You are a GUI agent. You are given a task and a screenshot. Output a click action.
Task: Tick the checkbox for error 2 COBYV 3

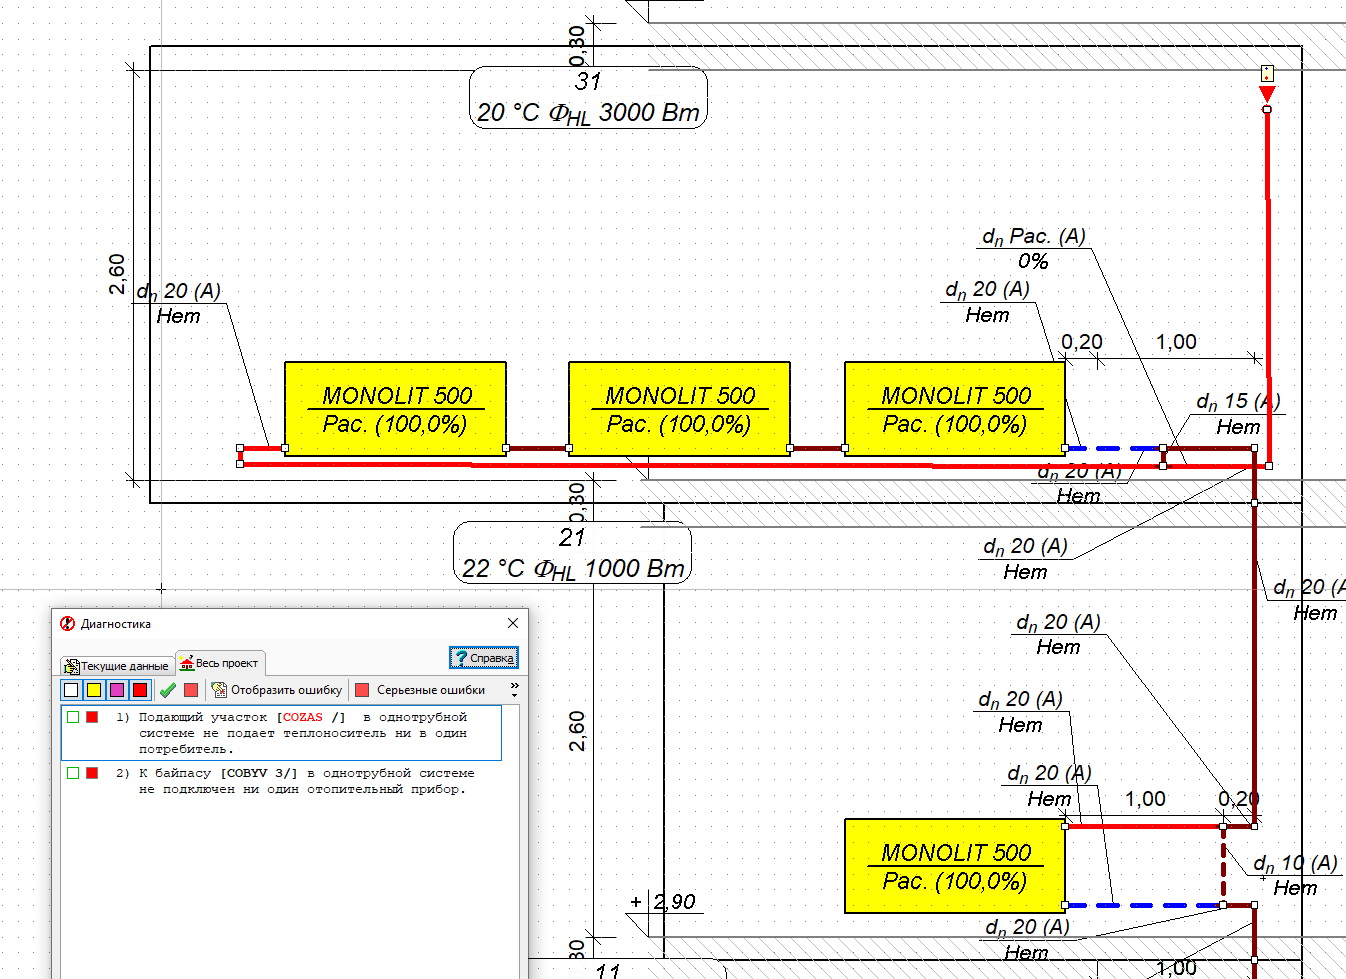pos(73,773)
